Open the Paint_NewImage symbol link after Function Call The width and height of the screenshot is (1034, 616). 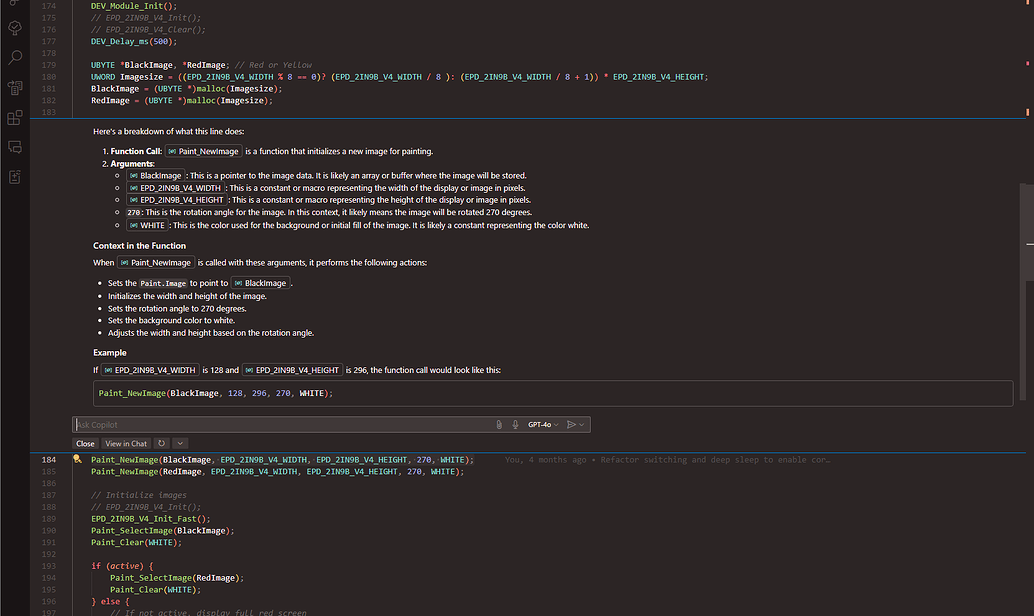(x=203, y=151)
